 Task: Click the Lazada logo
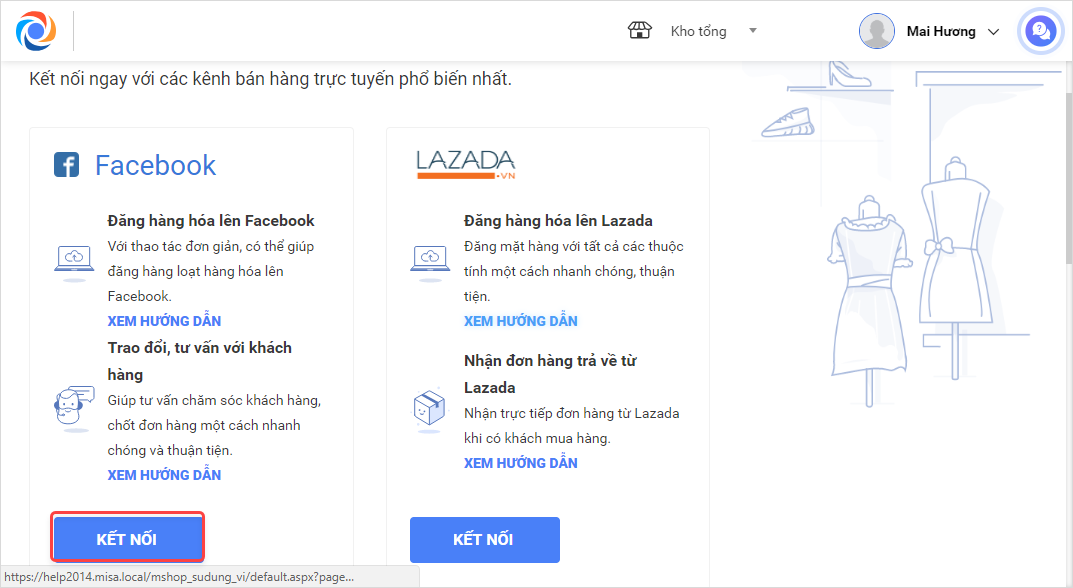pyautogui.click(x=466, y=164)
